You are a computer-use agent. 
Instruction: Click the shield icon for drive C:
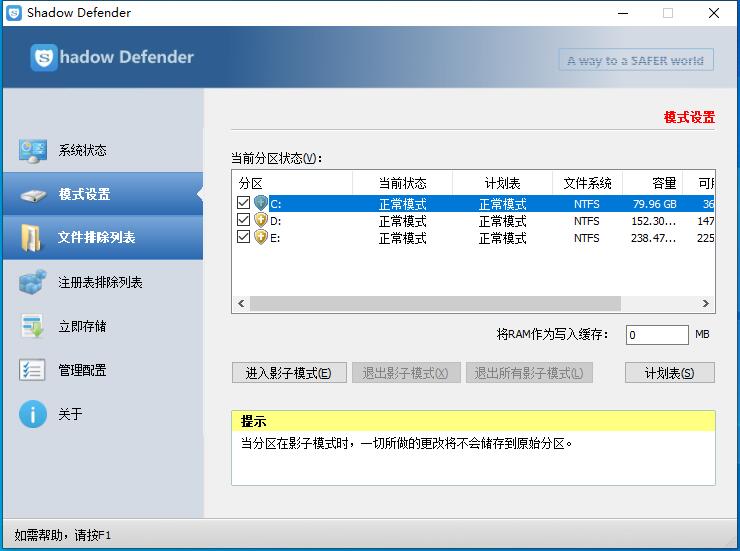[x=261, y=204]
